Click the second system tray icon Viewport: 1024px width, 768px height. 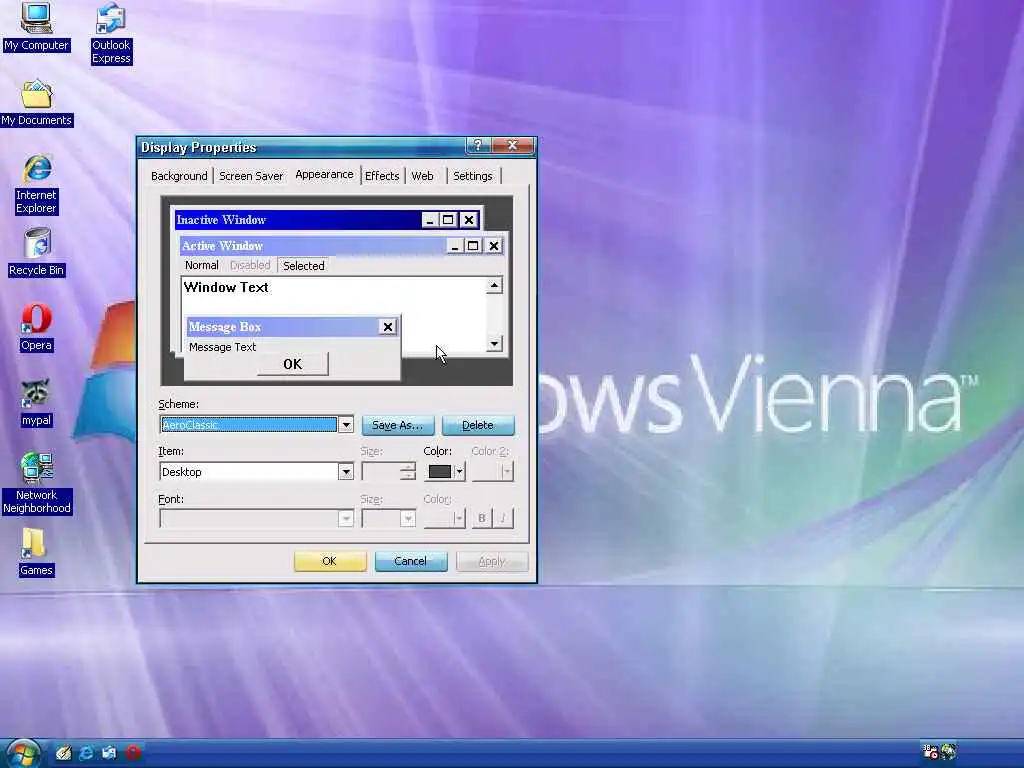(949, 752)
